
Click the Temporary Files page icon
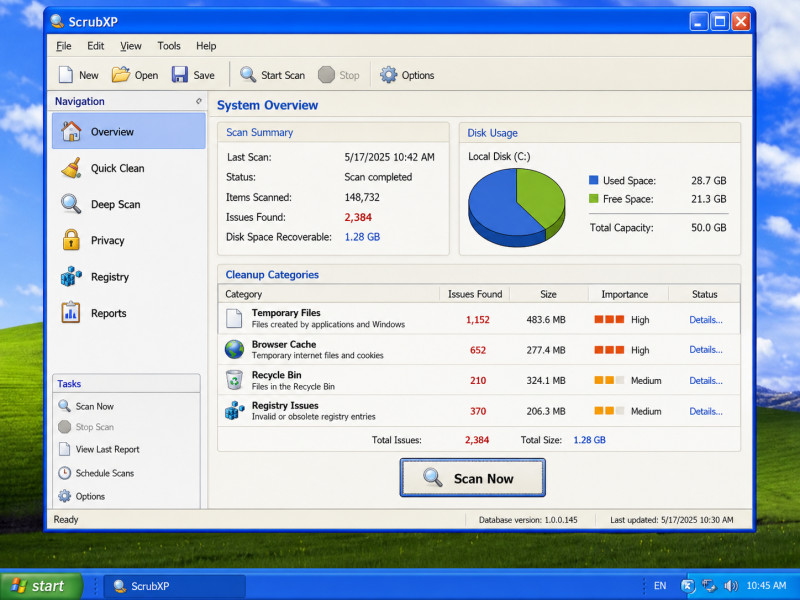(x=234, y=318)
